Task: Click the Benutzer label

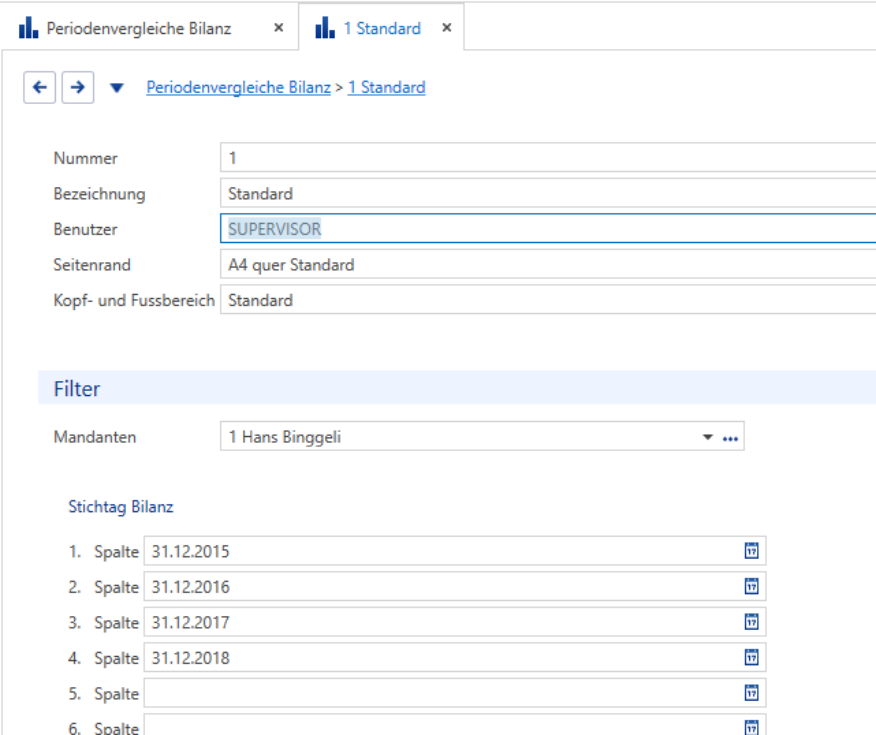Action: [85, 229]
